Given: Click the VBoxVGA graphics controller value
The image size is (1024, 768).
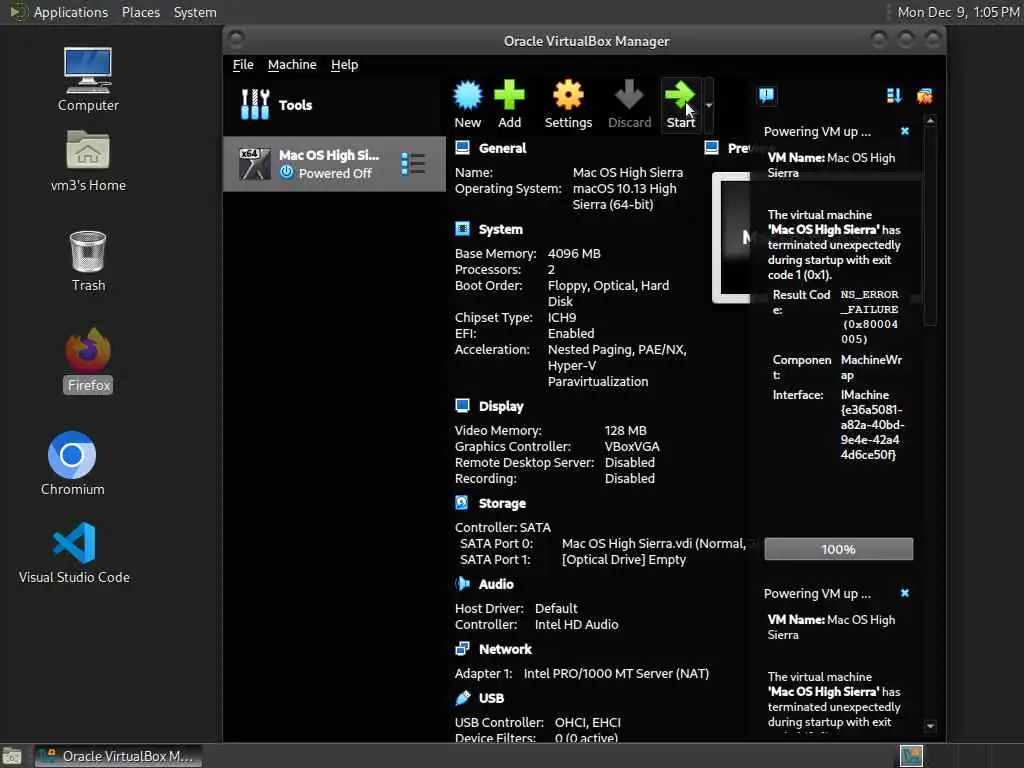Looking at the screenshot, I should click(632, 447).
